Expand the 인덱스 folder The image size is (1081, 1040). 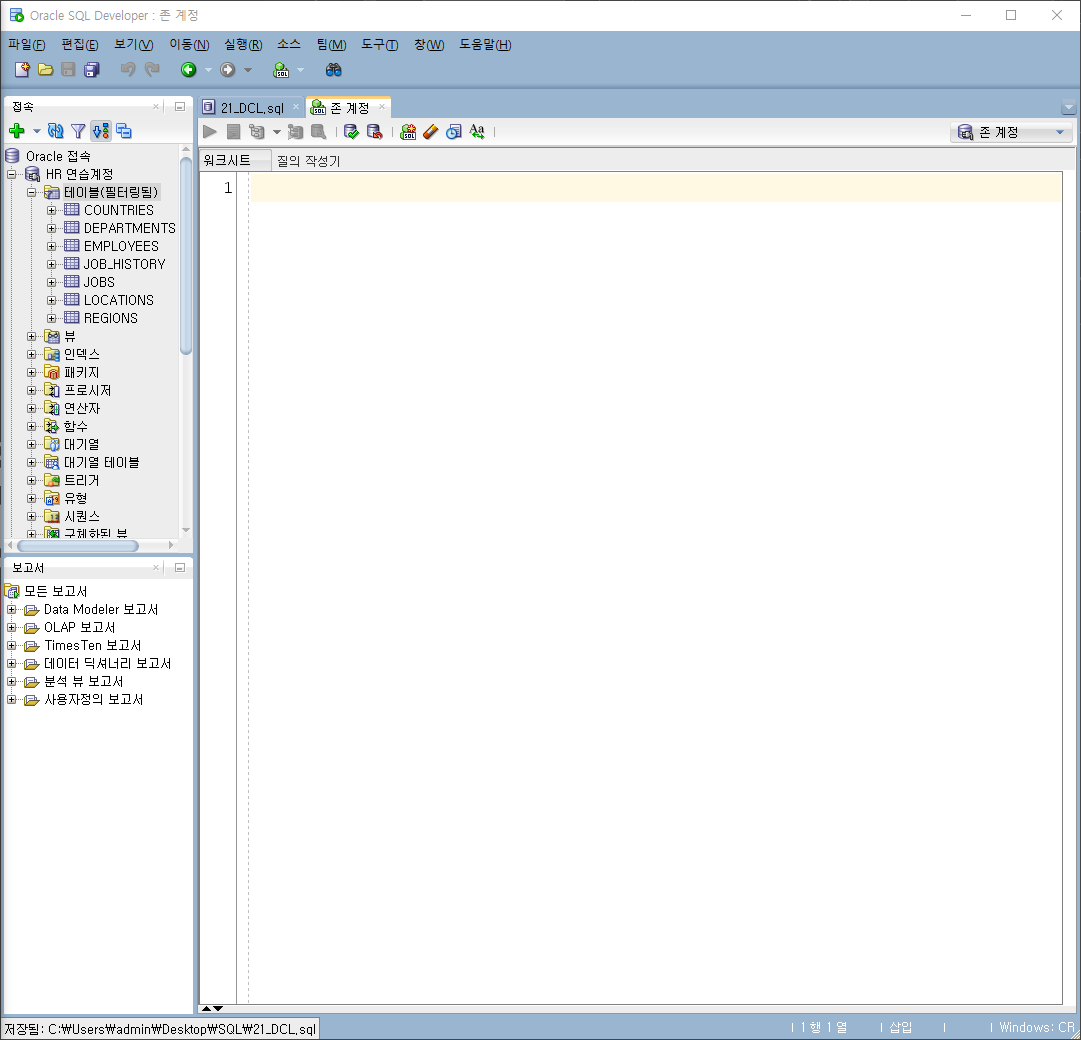tap(32, 354)
